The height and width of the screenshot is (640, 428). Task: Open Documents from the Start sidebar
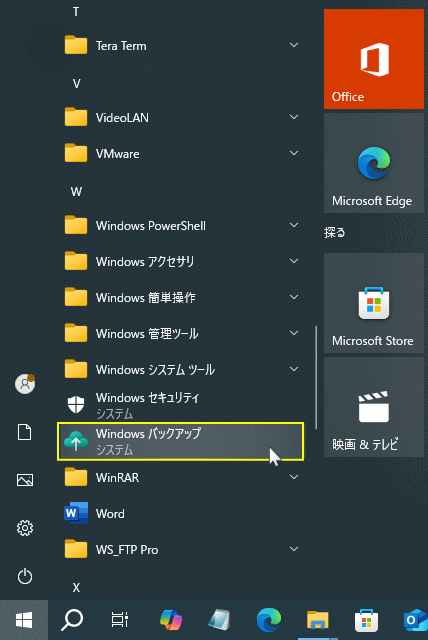point(24,432)
